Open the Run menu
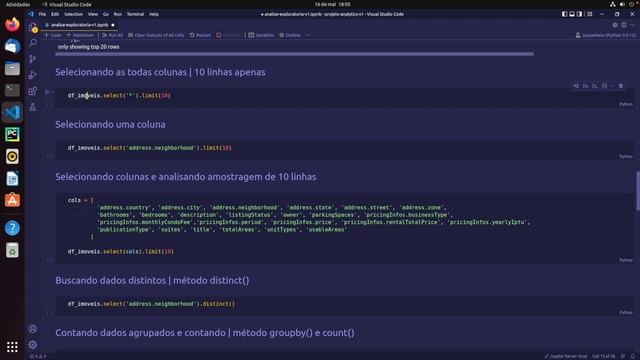Viewport: 640px width, 360px height. (x=118, y=14)
